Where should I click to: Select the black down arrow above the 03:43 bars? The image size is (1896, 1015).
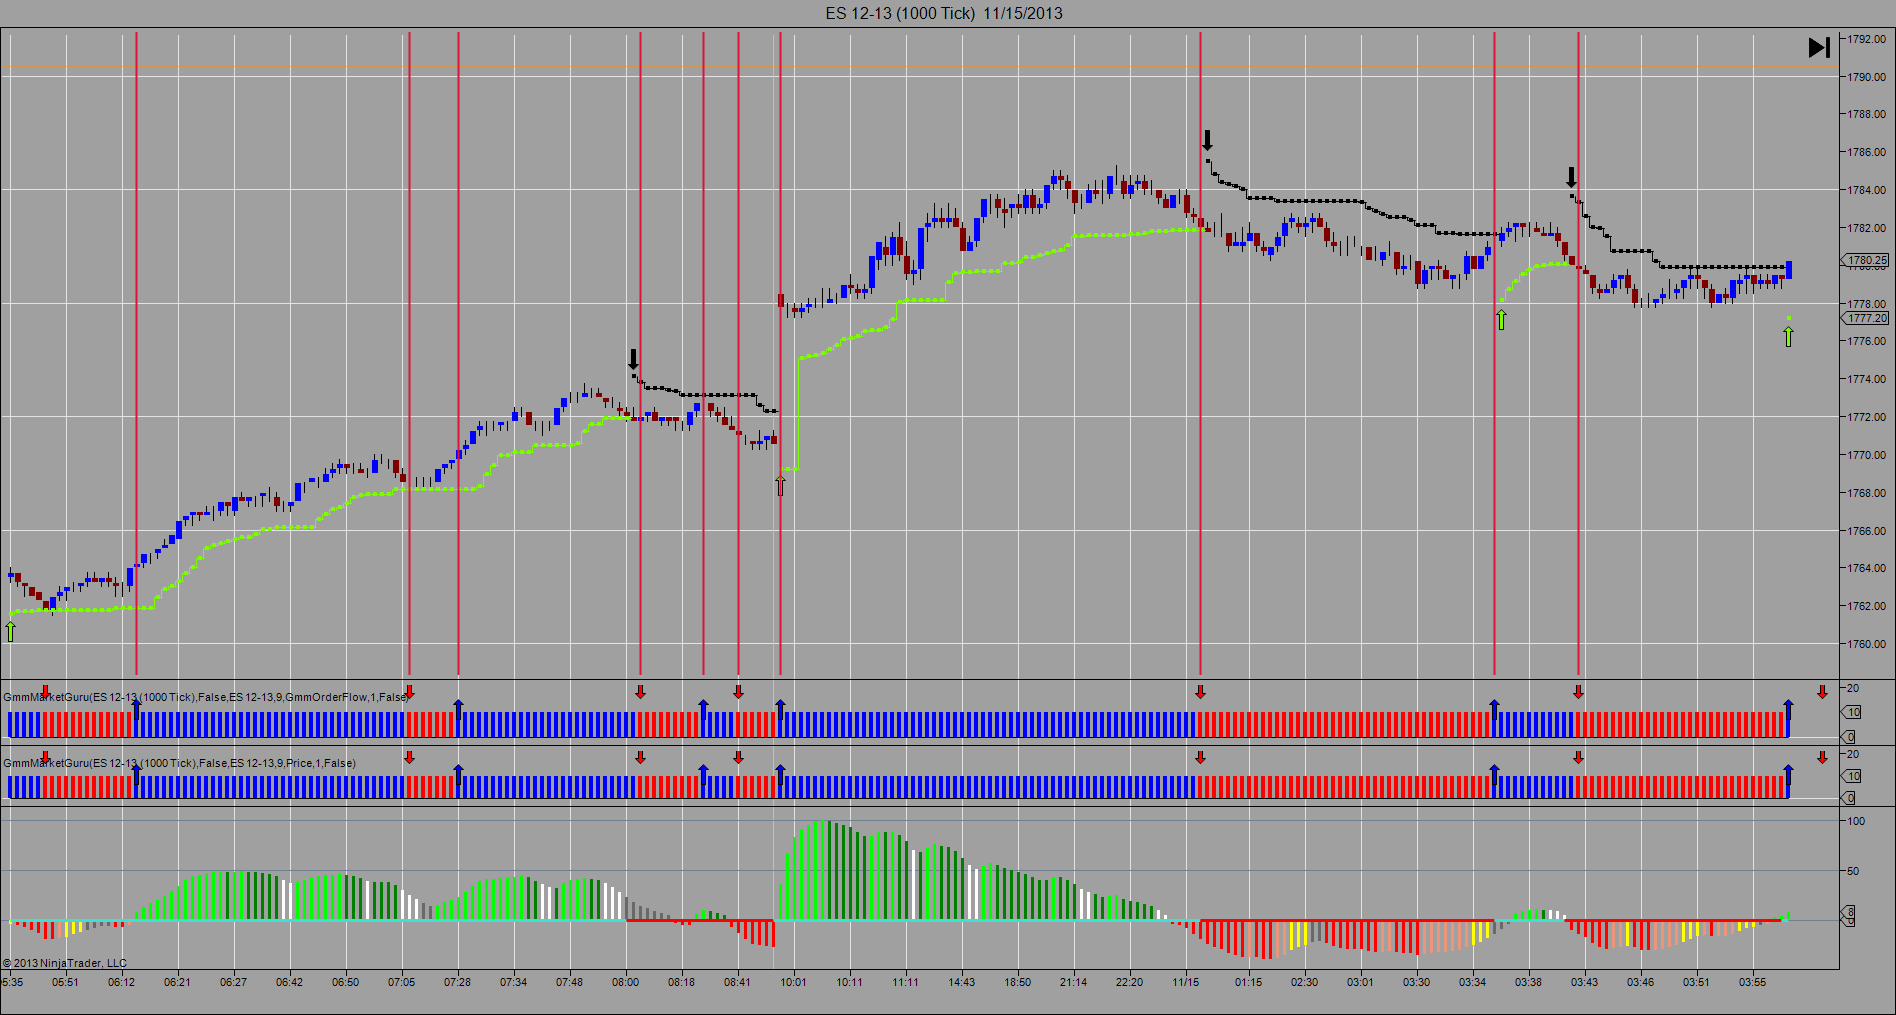tap(1571, 178)
